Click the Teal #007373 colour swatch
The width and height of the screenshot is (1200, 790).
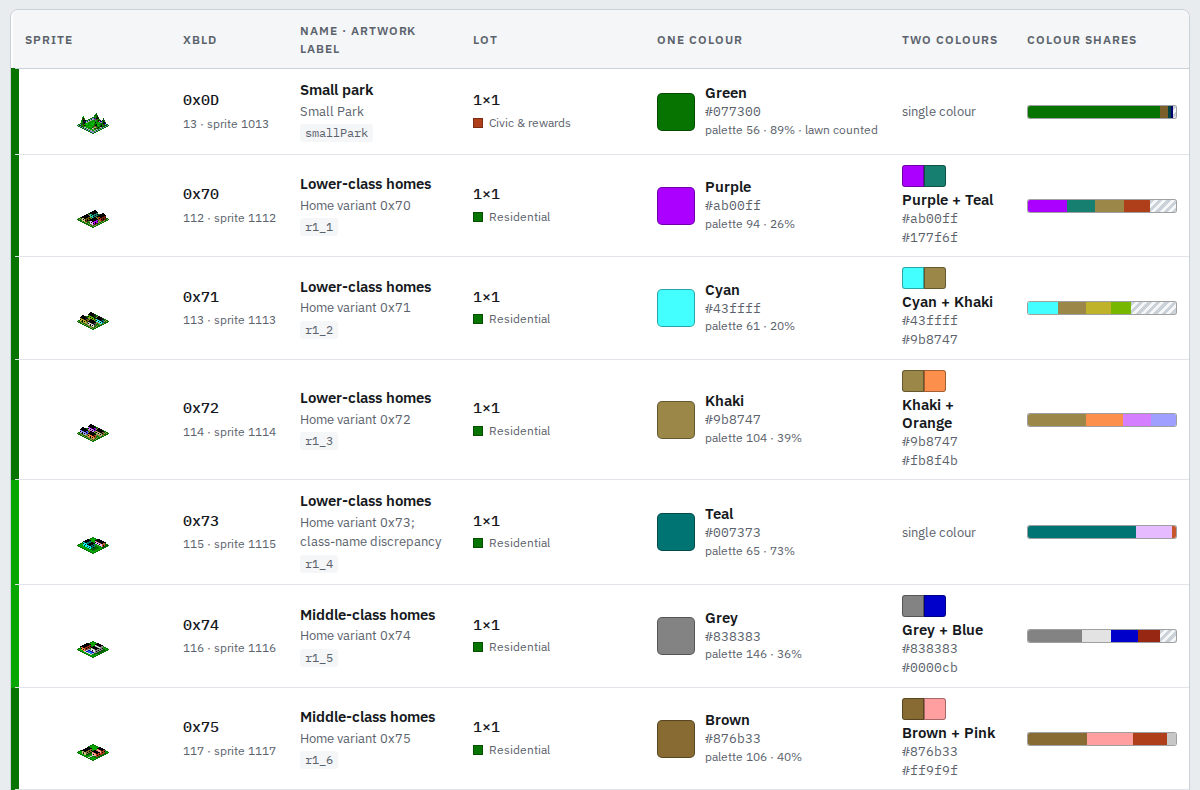676,532
